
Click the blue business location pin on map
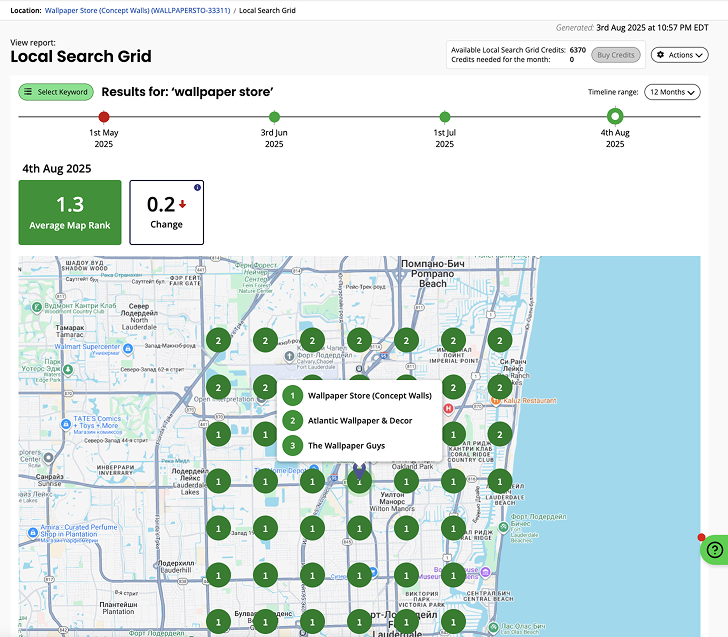(x=359, y=470)
